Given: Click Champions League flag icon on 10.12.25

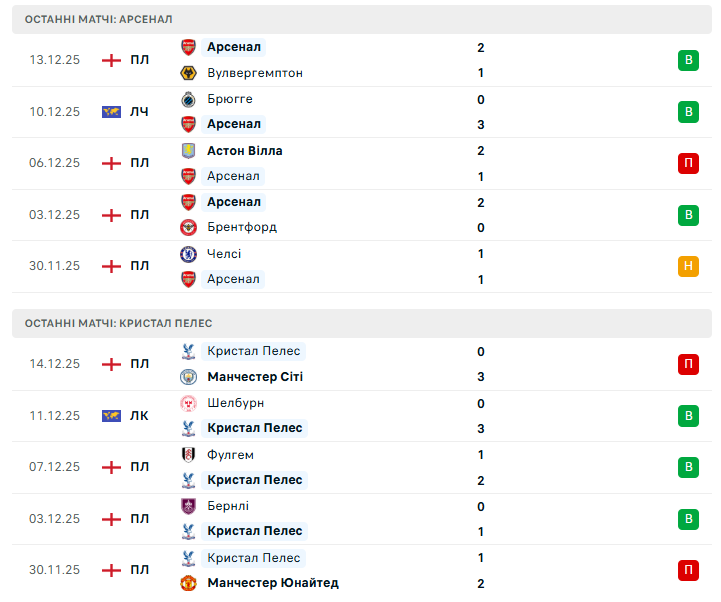Looking at the screenshot, I should click(x=111, y=112).
